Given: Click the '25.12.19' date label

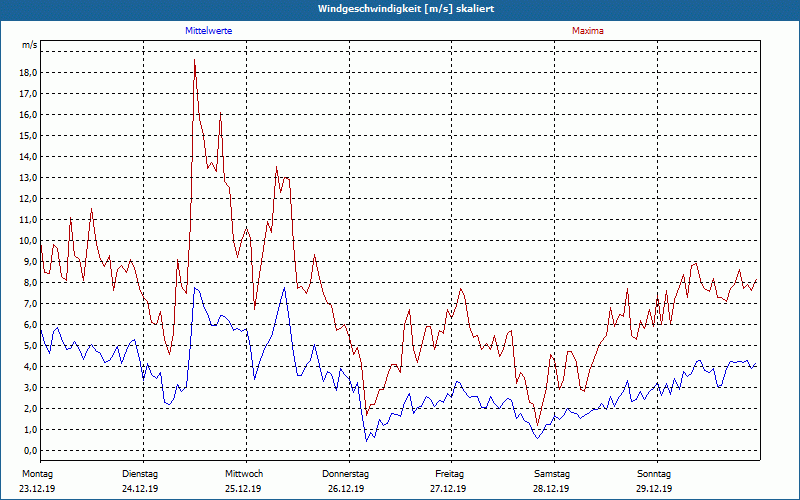Looking at the screenshot, I should (243, 489).
